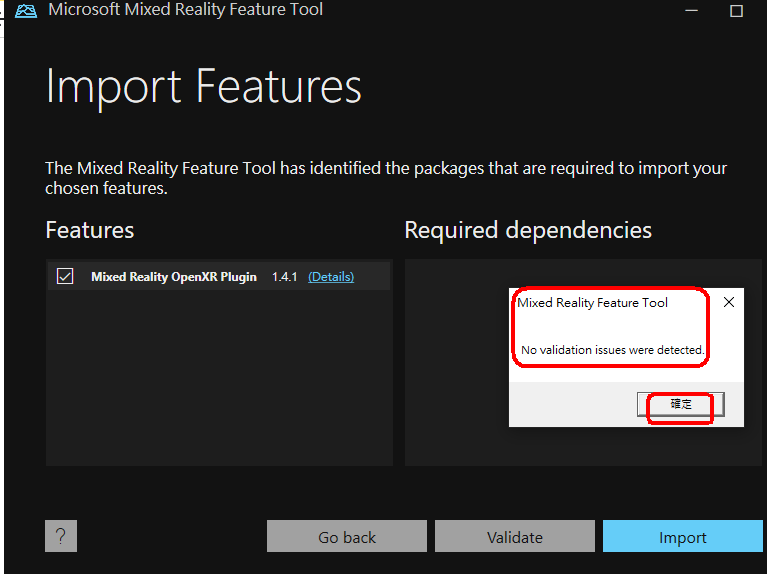Select the Mixed Reality OpenXR Plugin name
This screenshot has width=767, height=574.
click(x=174, y=277)
